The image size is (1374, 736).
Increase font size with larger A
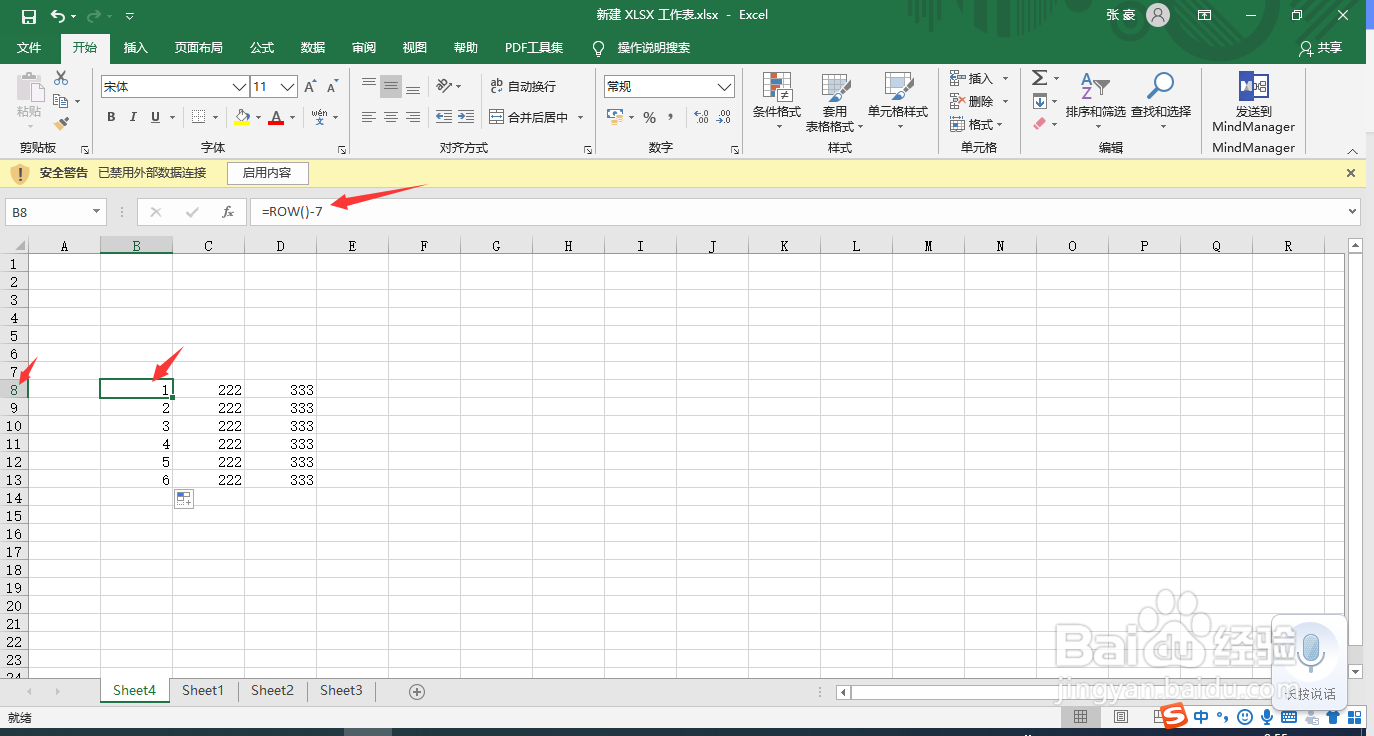click(x=311, y=87)
